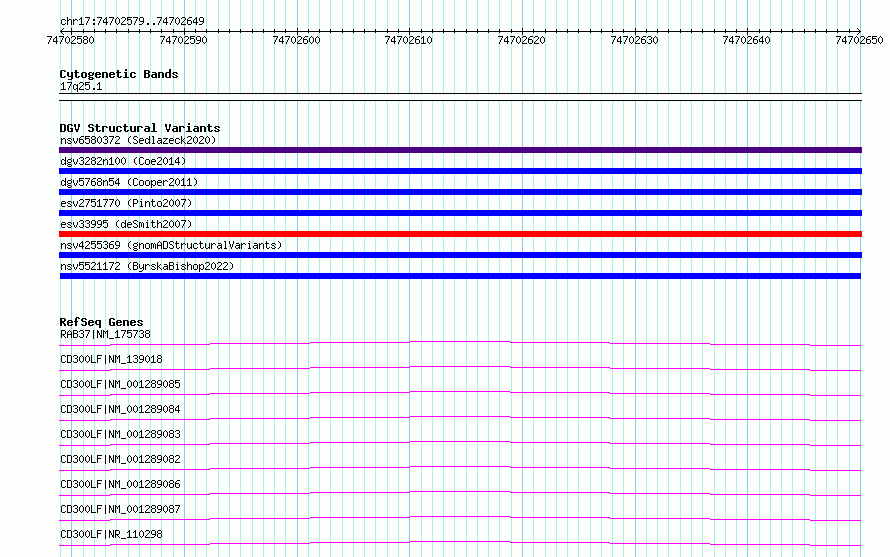Select ruler tick label 74702620
Image resolution: width=890 pixels, height=557 pixels.
tap(522, 40)
